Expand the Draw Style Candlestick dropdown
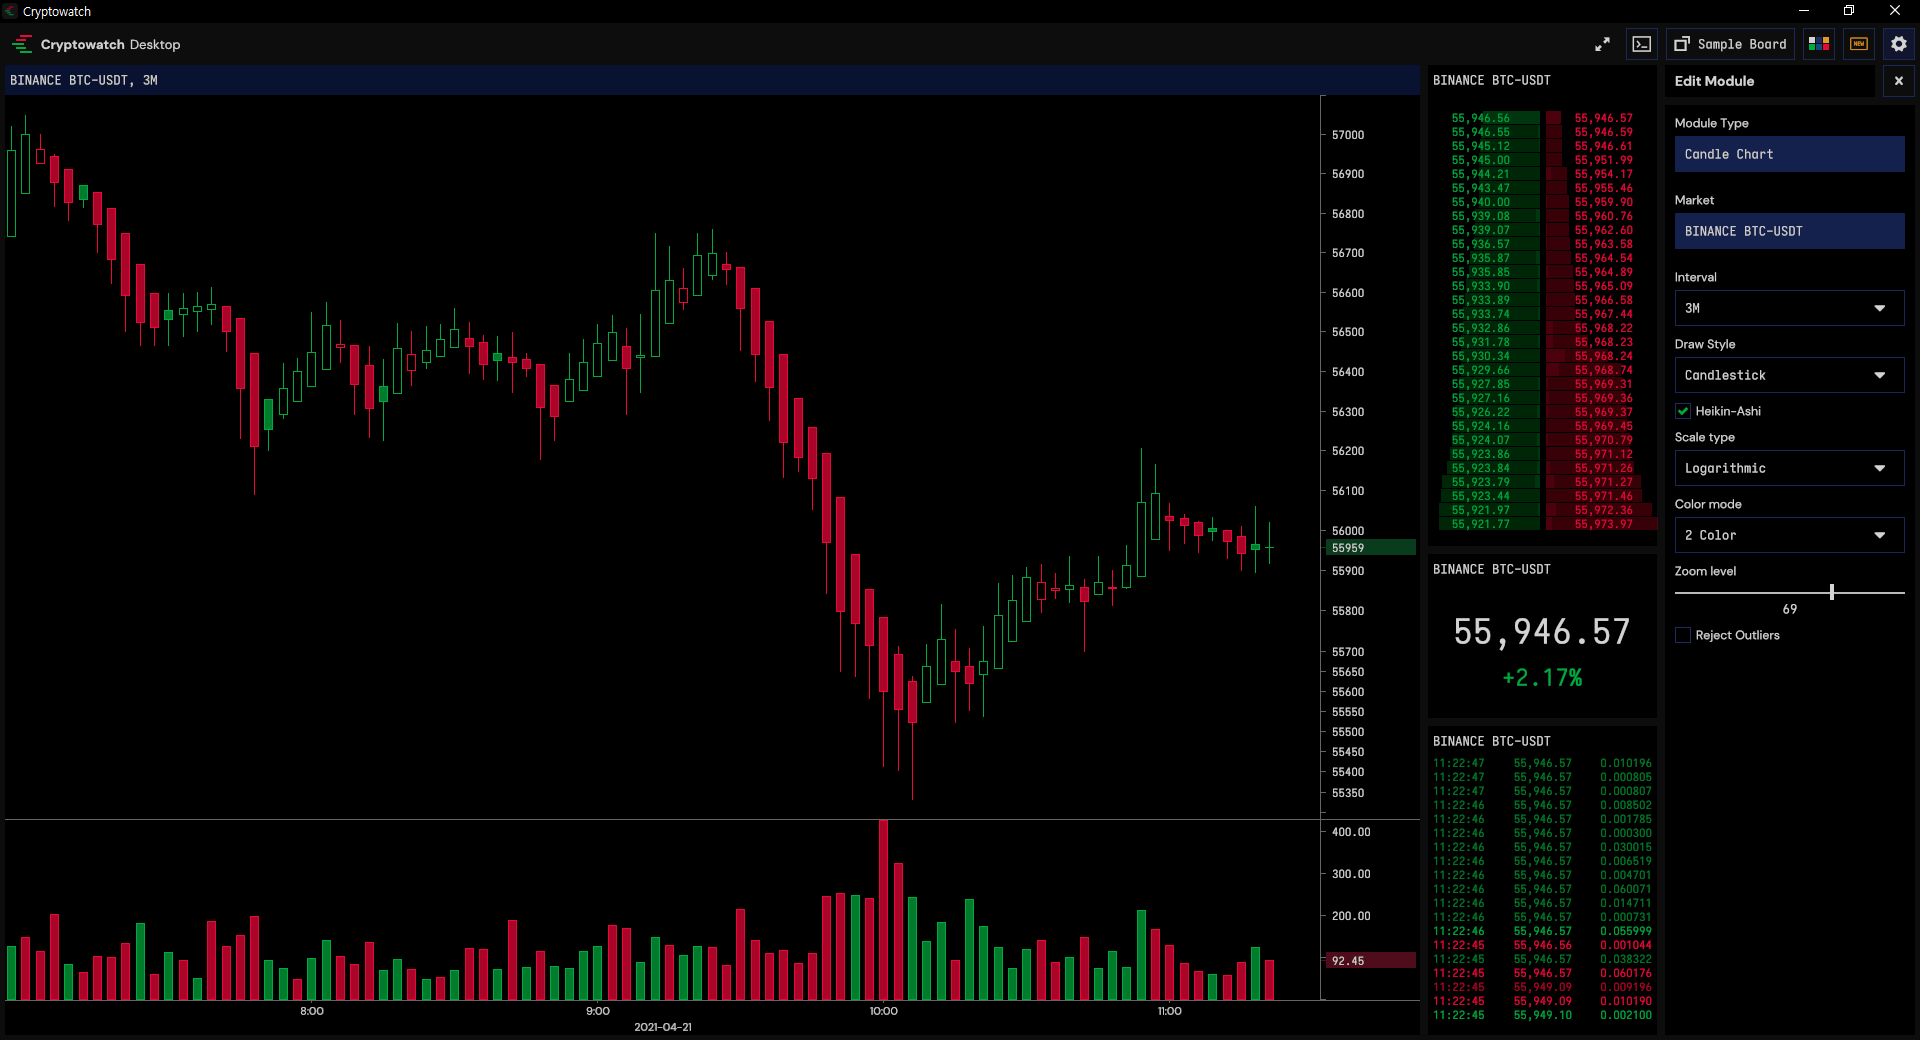This screenshot has height=1040, width=1920. point(1789,375)
